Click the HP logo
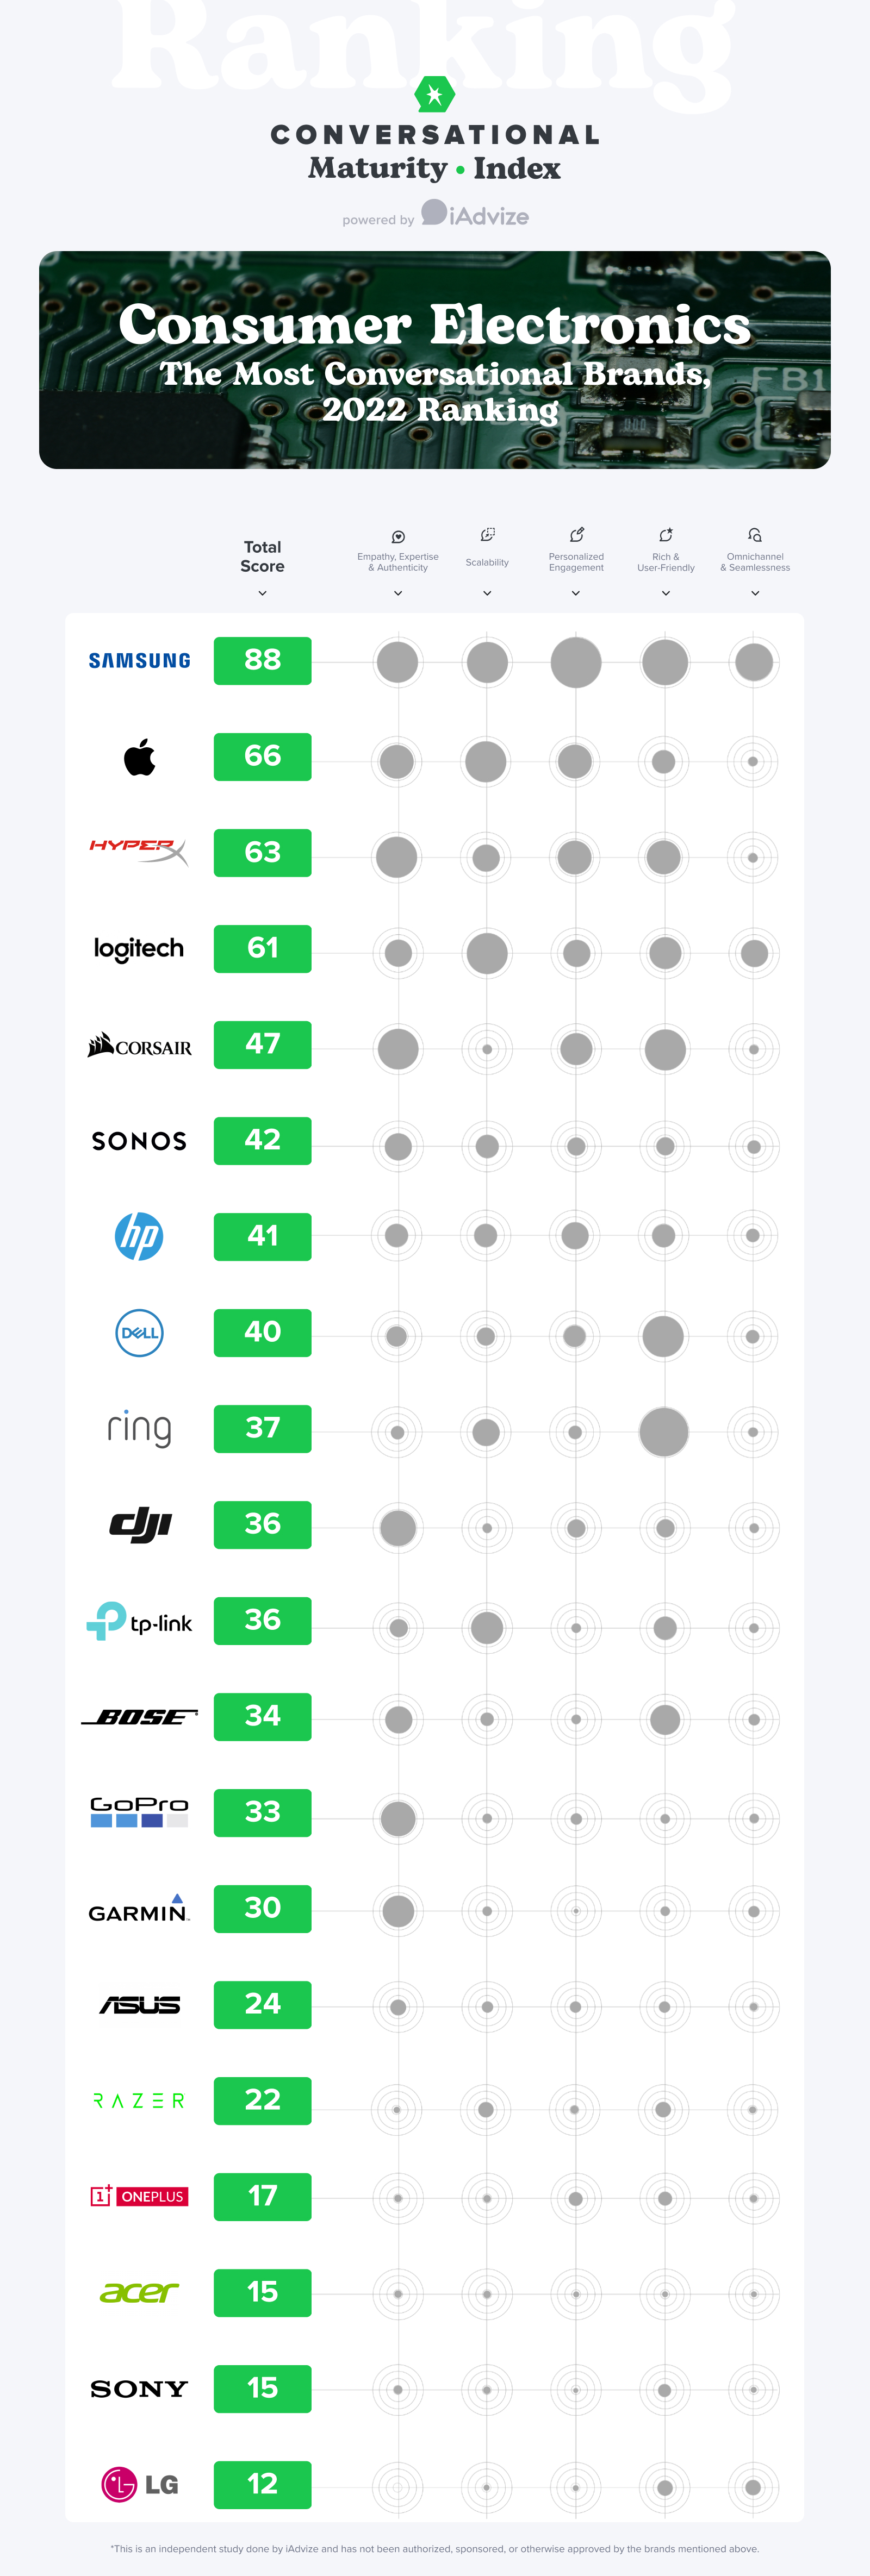 pyautogui.click(x=139, y=1236)
